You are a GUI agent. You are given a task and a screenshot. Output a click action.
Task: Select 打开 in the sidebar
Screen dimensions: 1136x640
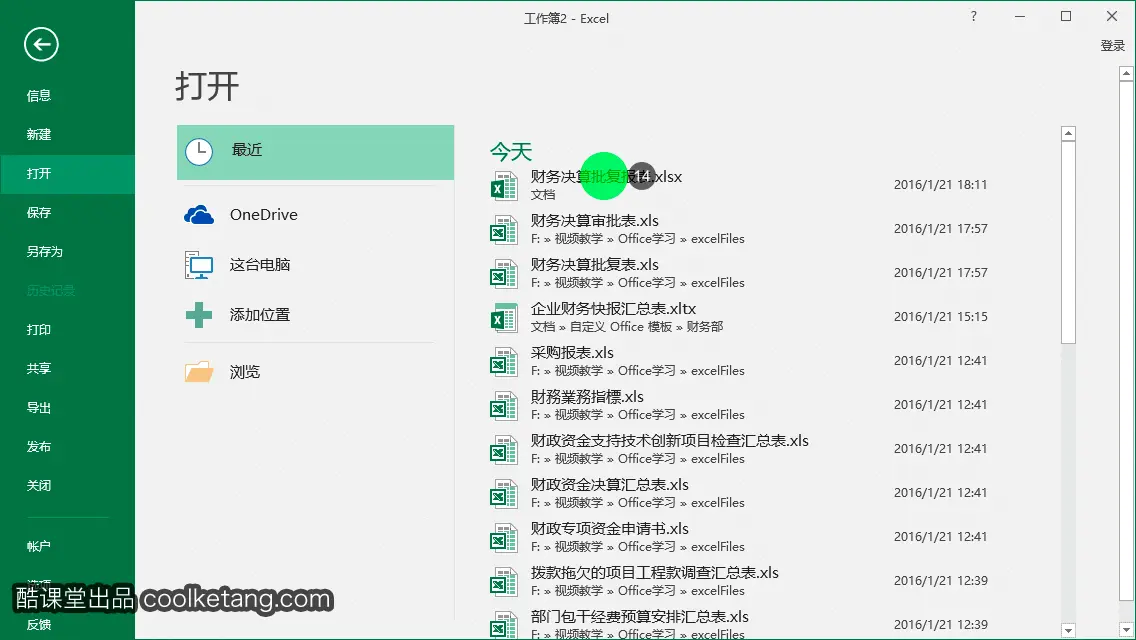click(67, 174)
